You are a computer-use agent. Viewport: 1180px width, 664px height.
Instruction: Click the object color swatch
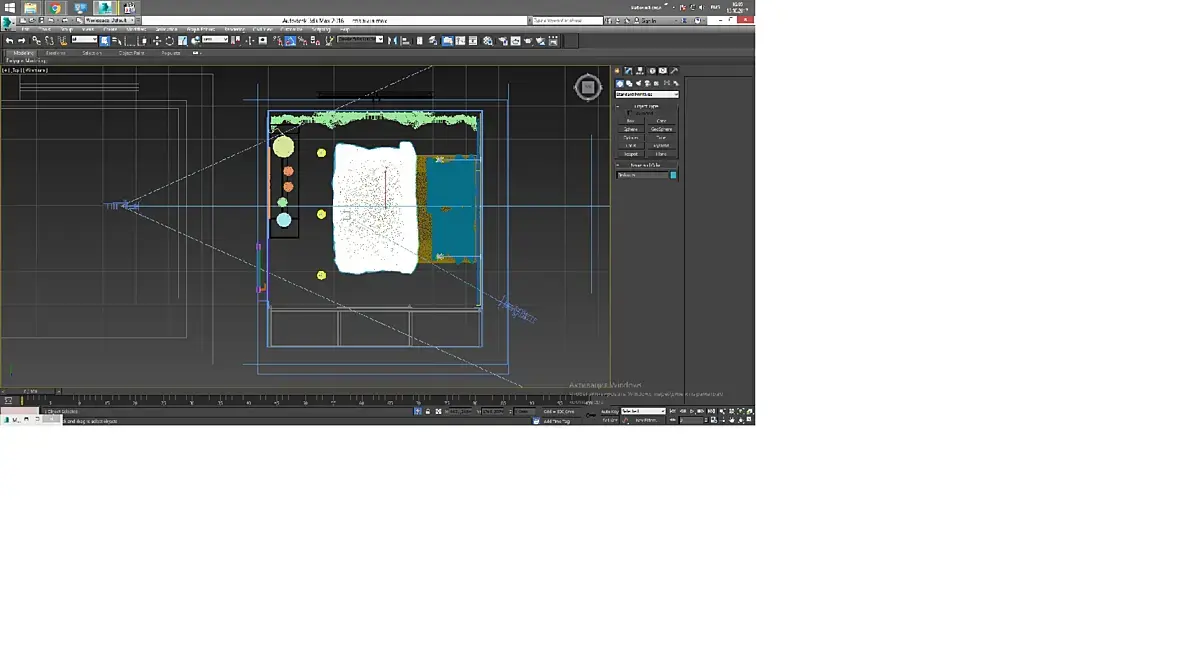pyautogui.click(x=673, y=175)
